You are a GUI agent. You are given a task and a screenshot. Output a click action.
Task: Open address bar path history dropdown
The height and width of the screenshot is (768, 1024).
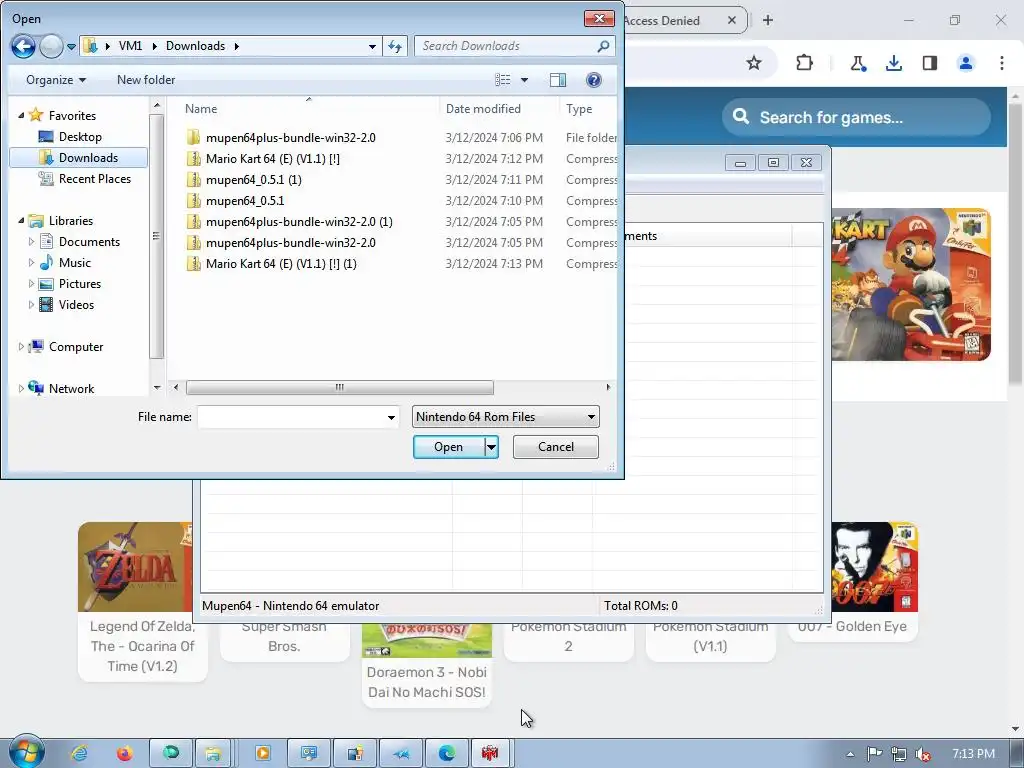pyautogui.click(x=372, y=46)
